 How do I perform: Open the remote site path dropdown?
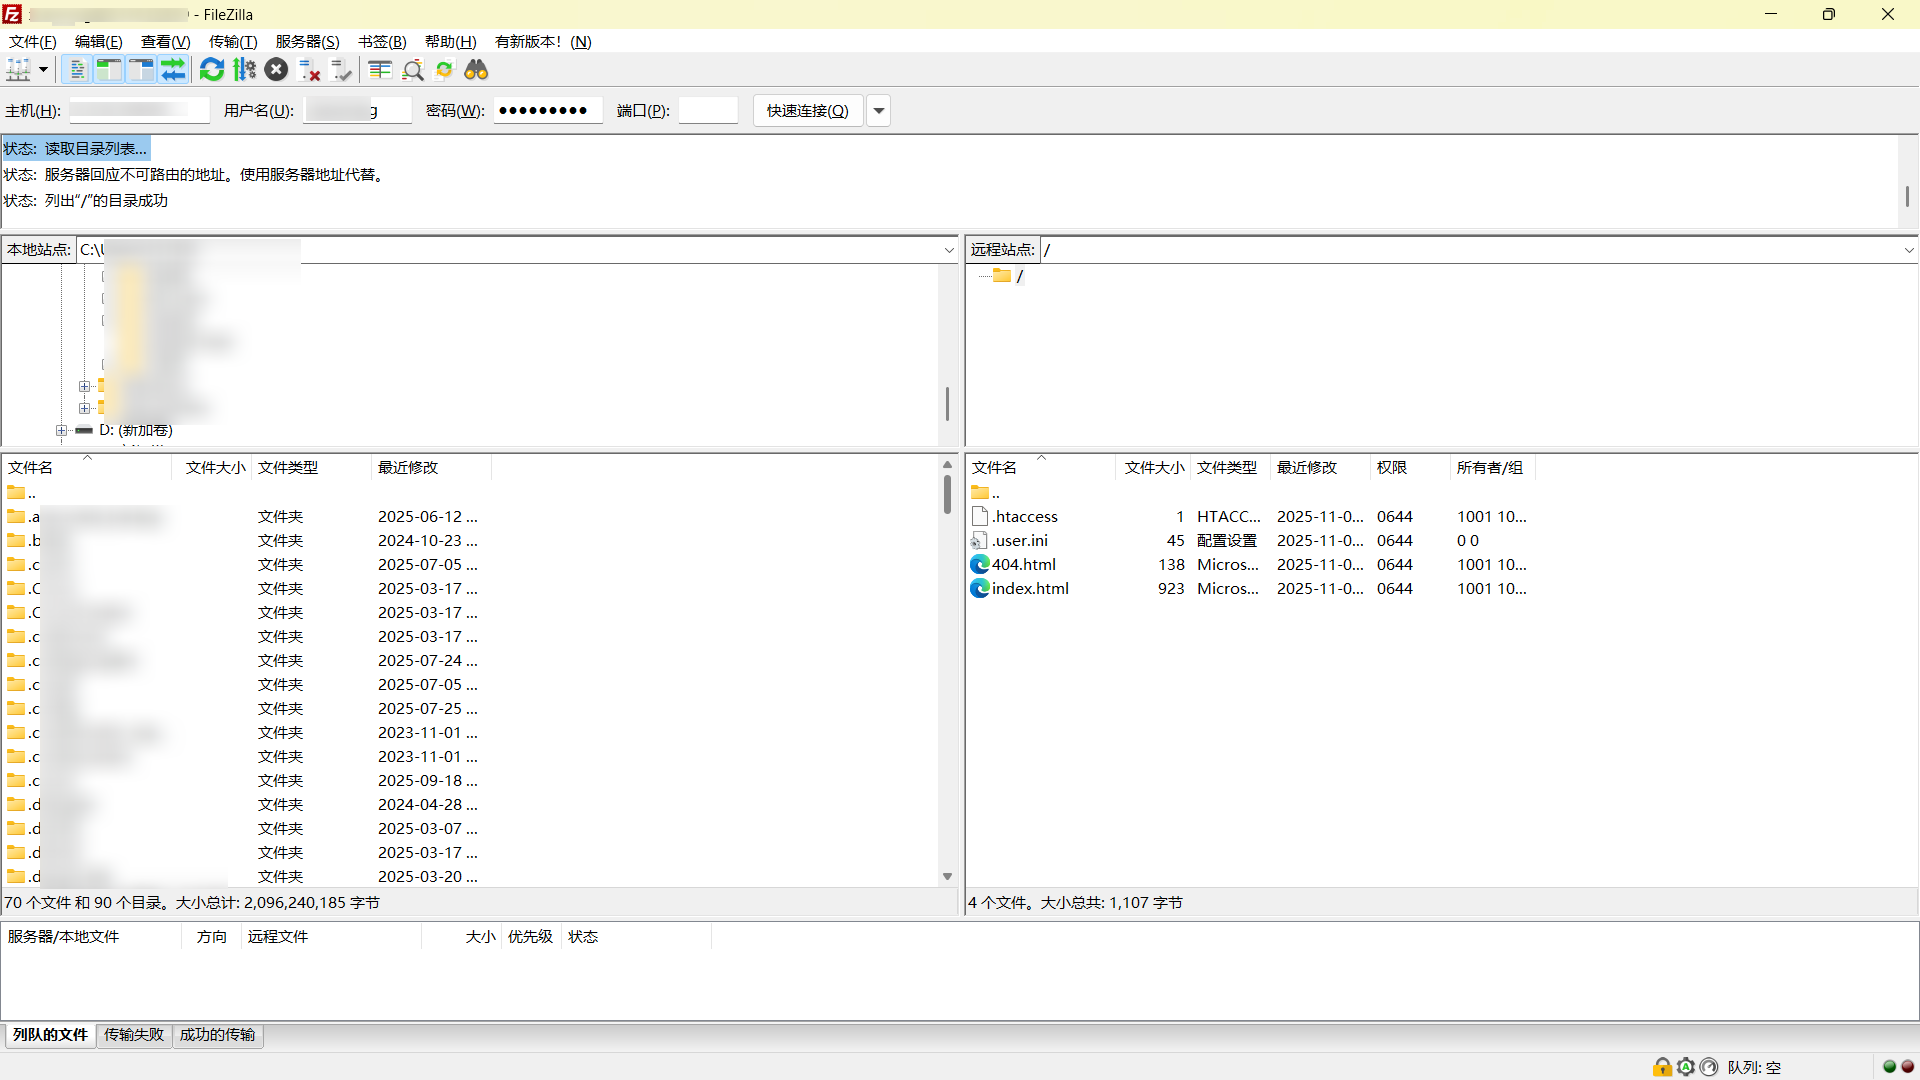coord(1908,250)
